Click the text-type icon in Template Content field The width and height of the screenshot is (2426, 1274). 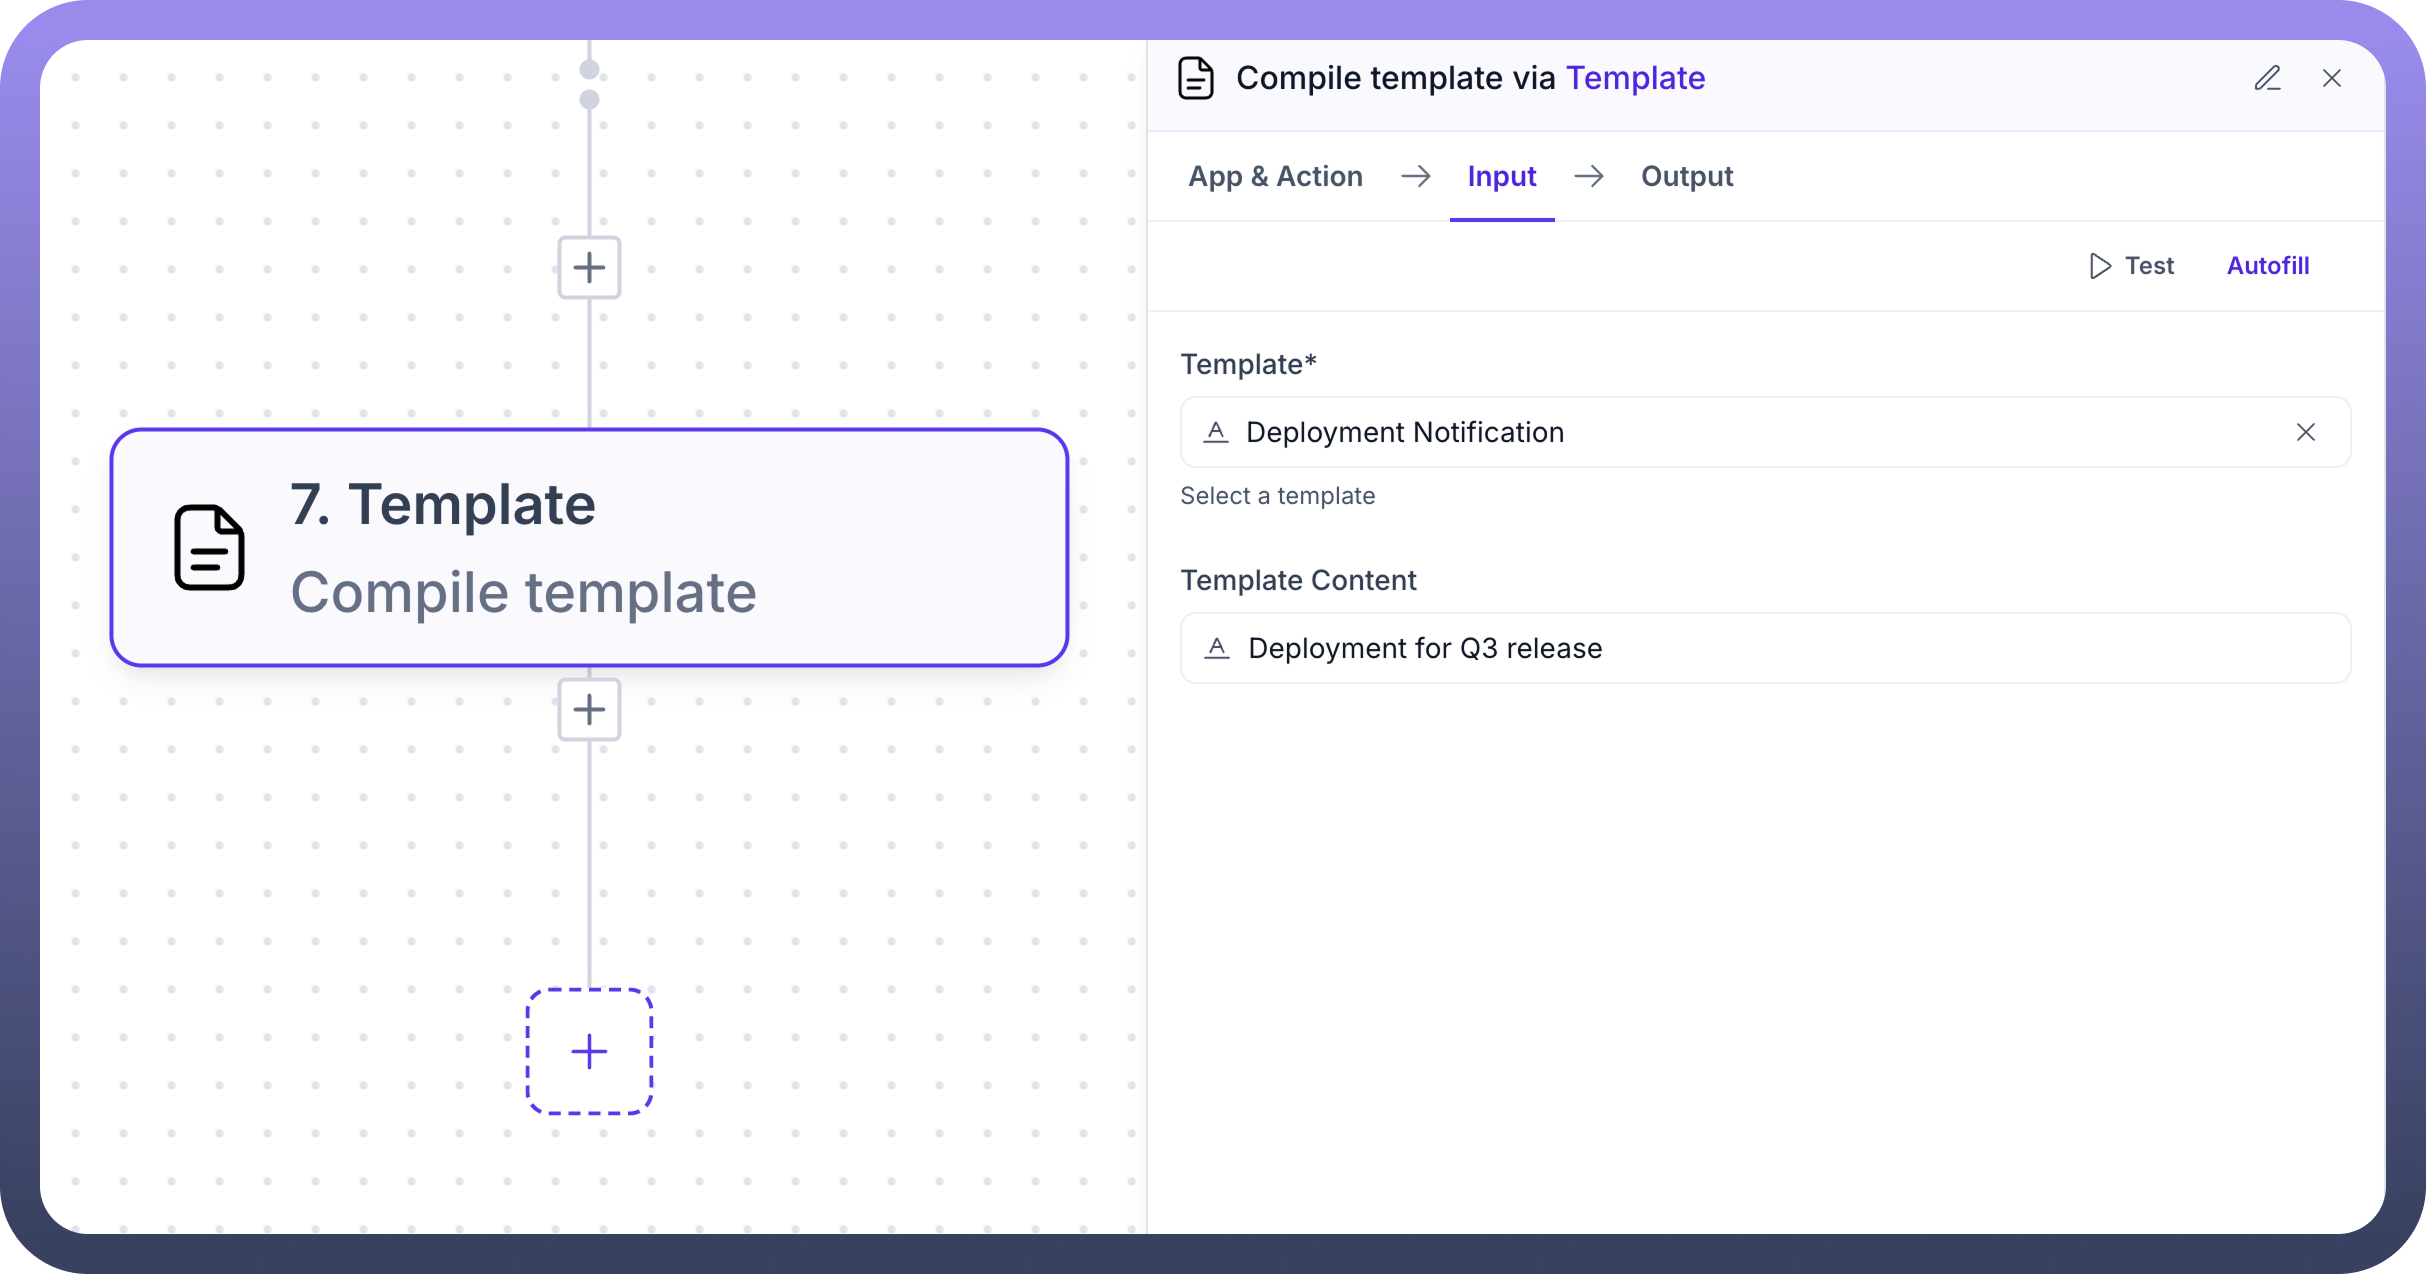click(x=1216, y=648)
